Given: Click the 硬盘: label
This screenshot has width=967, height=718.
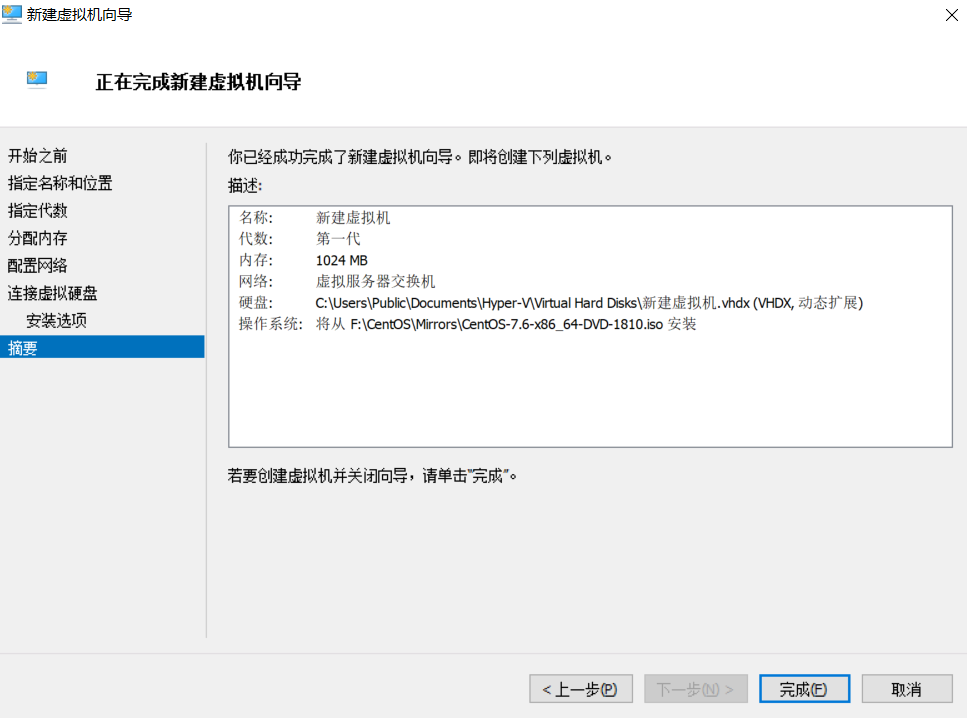Looking at the screenshot, I should coord(256,303).
